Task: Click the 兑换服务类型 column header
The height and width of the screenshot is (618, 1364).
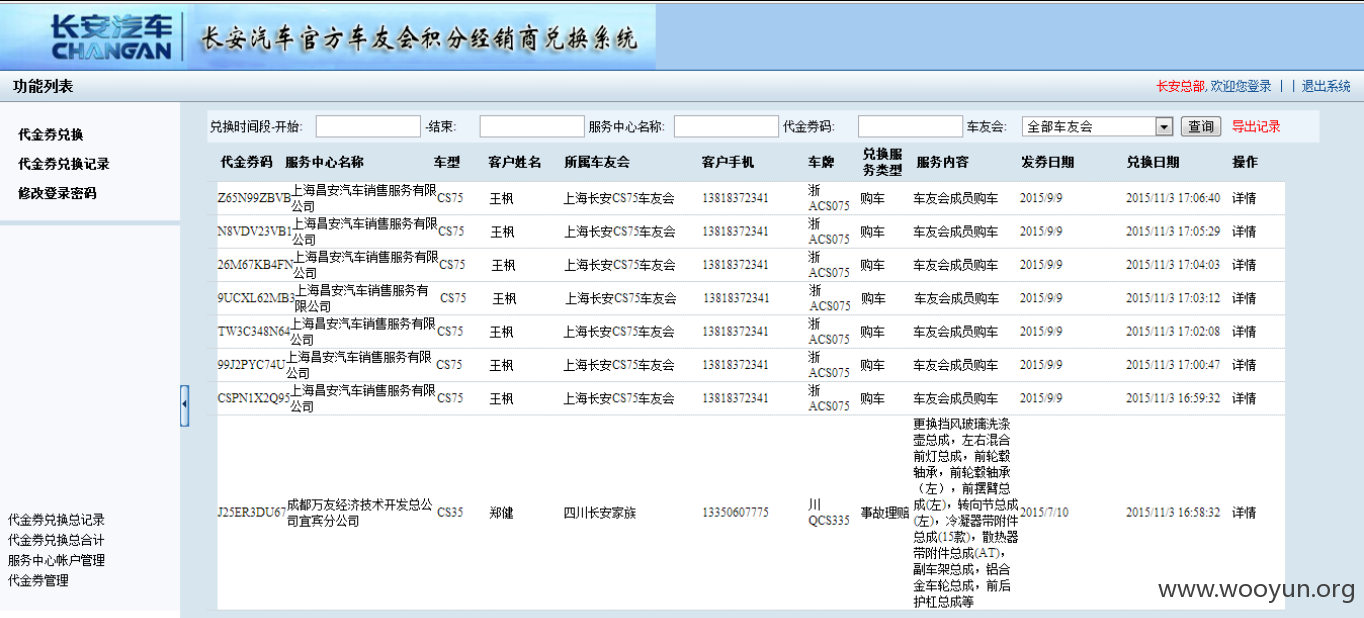Action: [882, 162]
